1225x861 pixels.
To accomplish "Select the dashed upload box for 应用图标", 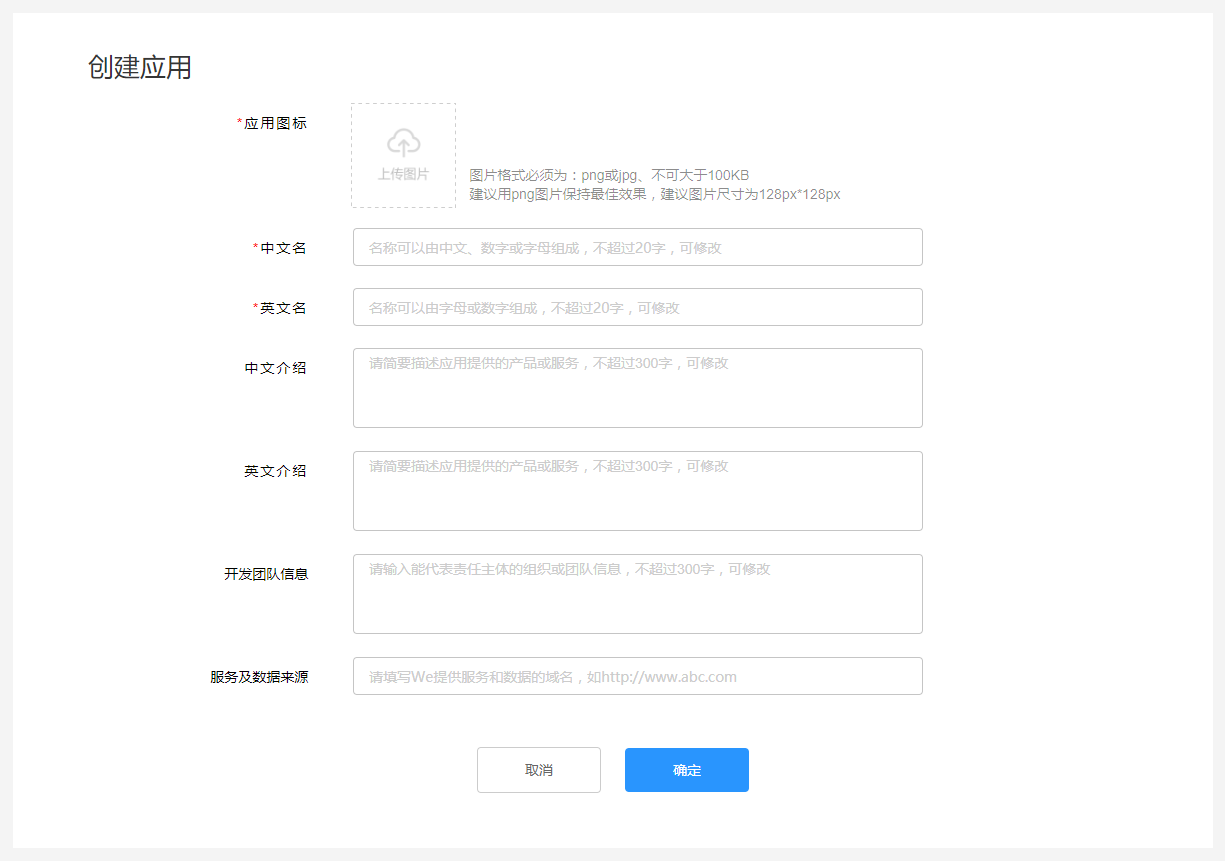I will pyautogui.click(x=403, y=155).
